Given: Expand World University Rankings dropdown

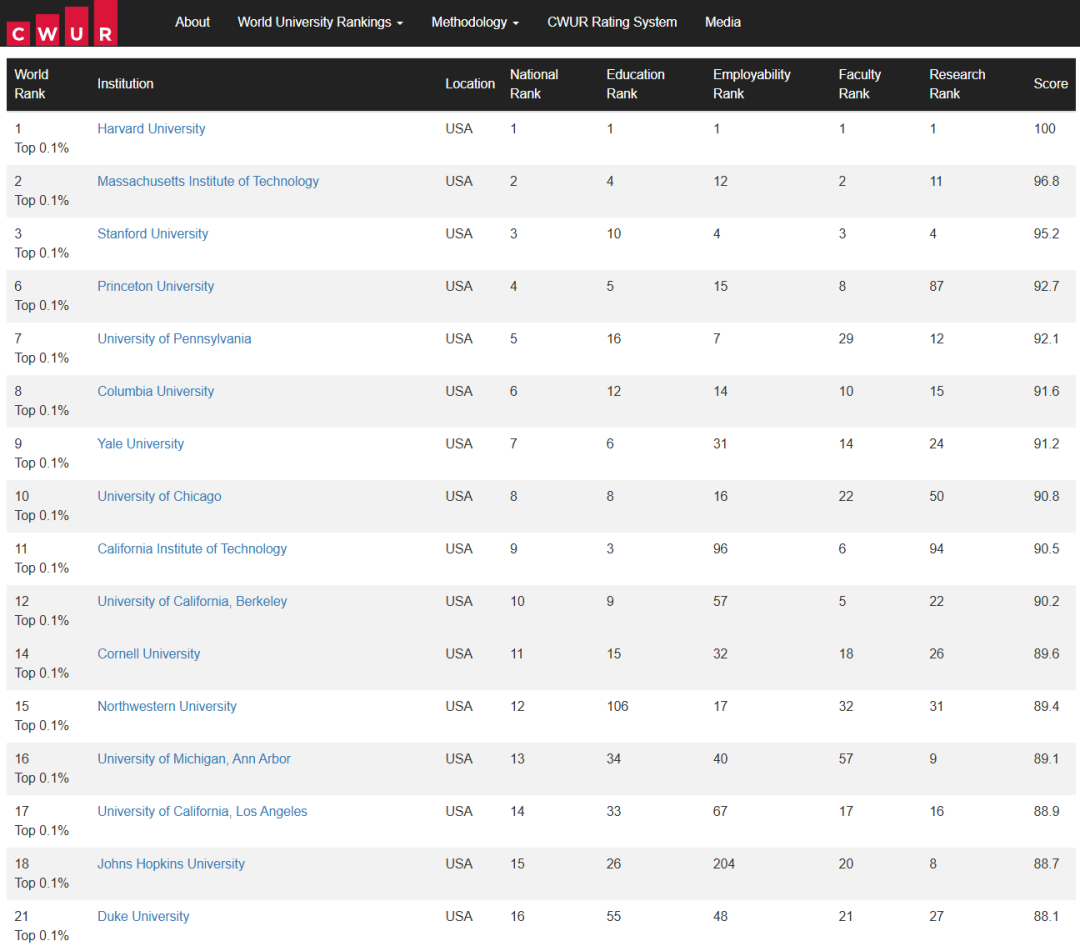Looking at the screenshot, I should point(320,22).
